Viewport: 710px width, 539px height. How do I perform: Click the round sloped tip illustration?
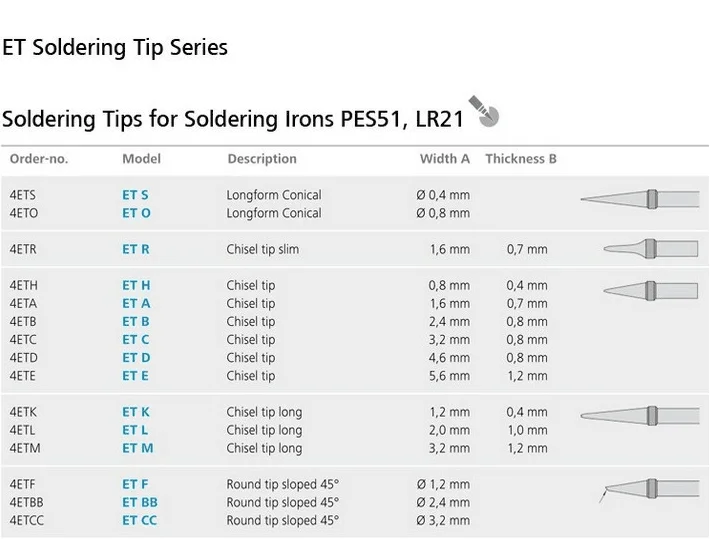tap(645, 490)
